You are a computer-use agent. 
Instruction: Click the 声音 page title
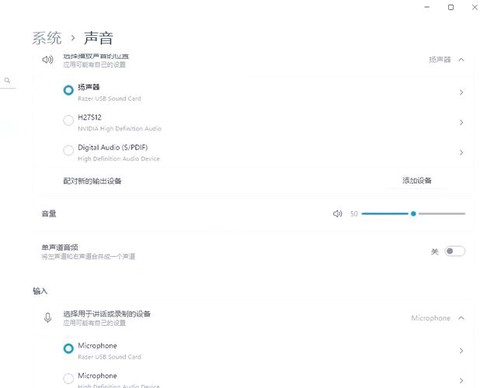[98, 38]
